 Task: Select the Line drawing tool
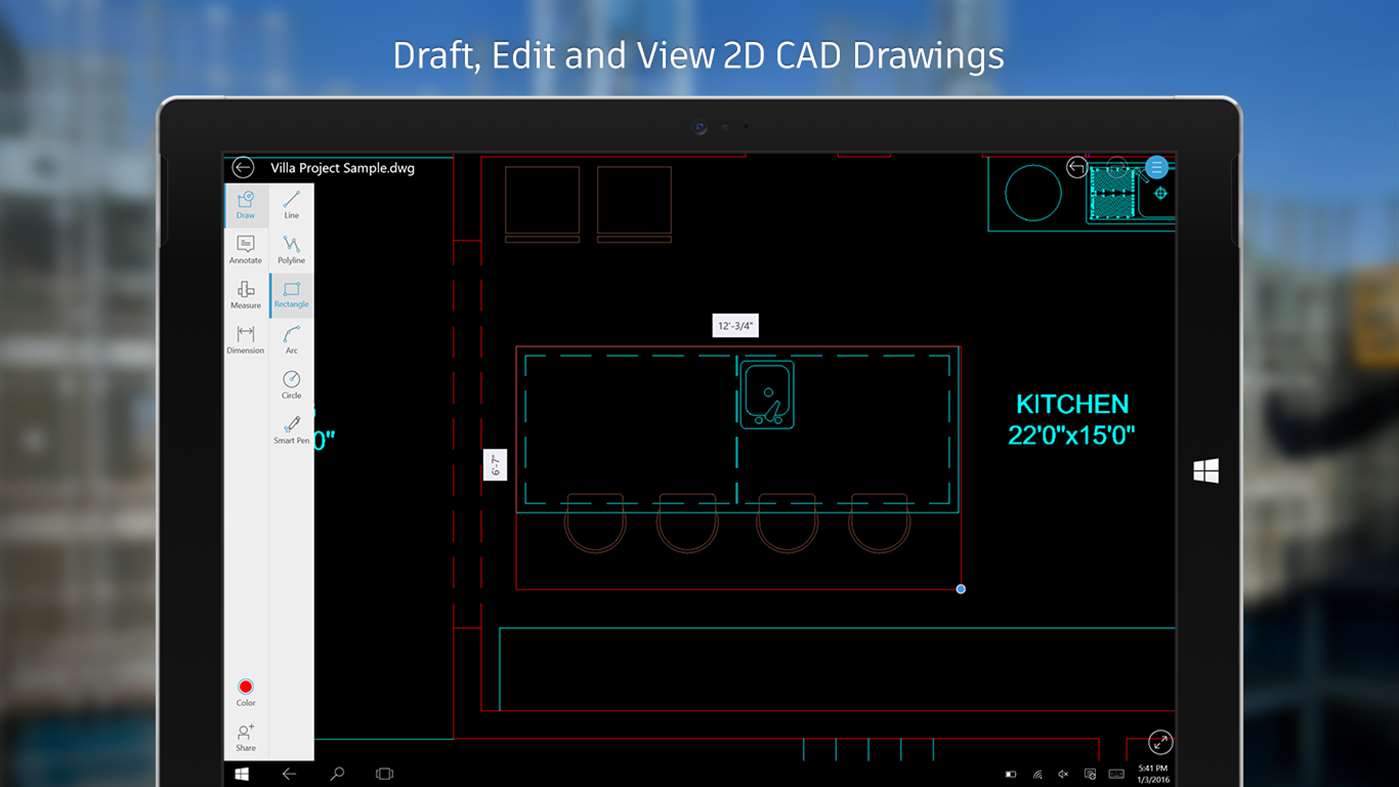[x=291, y=205]
